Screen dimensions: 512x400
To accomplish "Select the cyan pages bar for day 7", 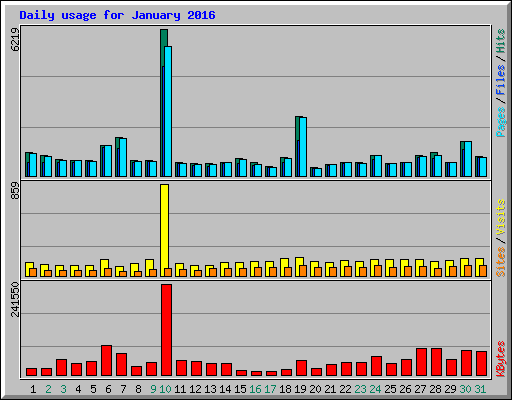I will click(123, 157).
